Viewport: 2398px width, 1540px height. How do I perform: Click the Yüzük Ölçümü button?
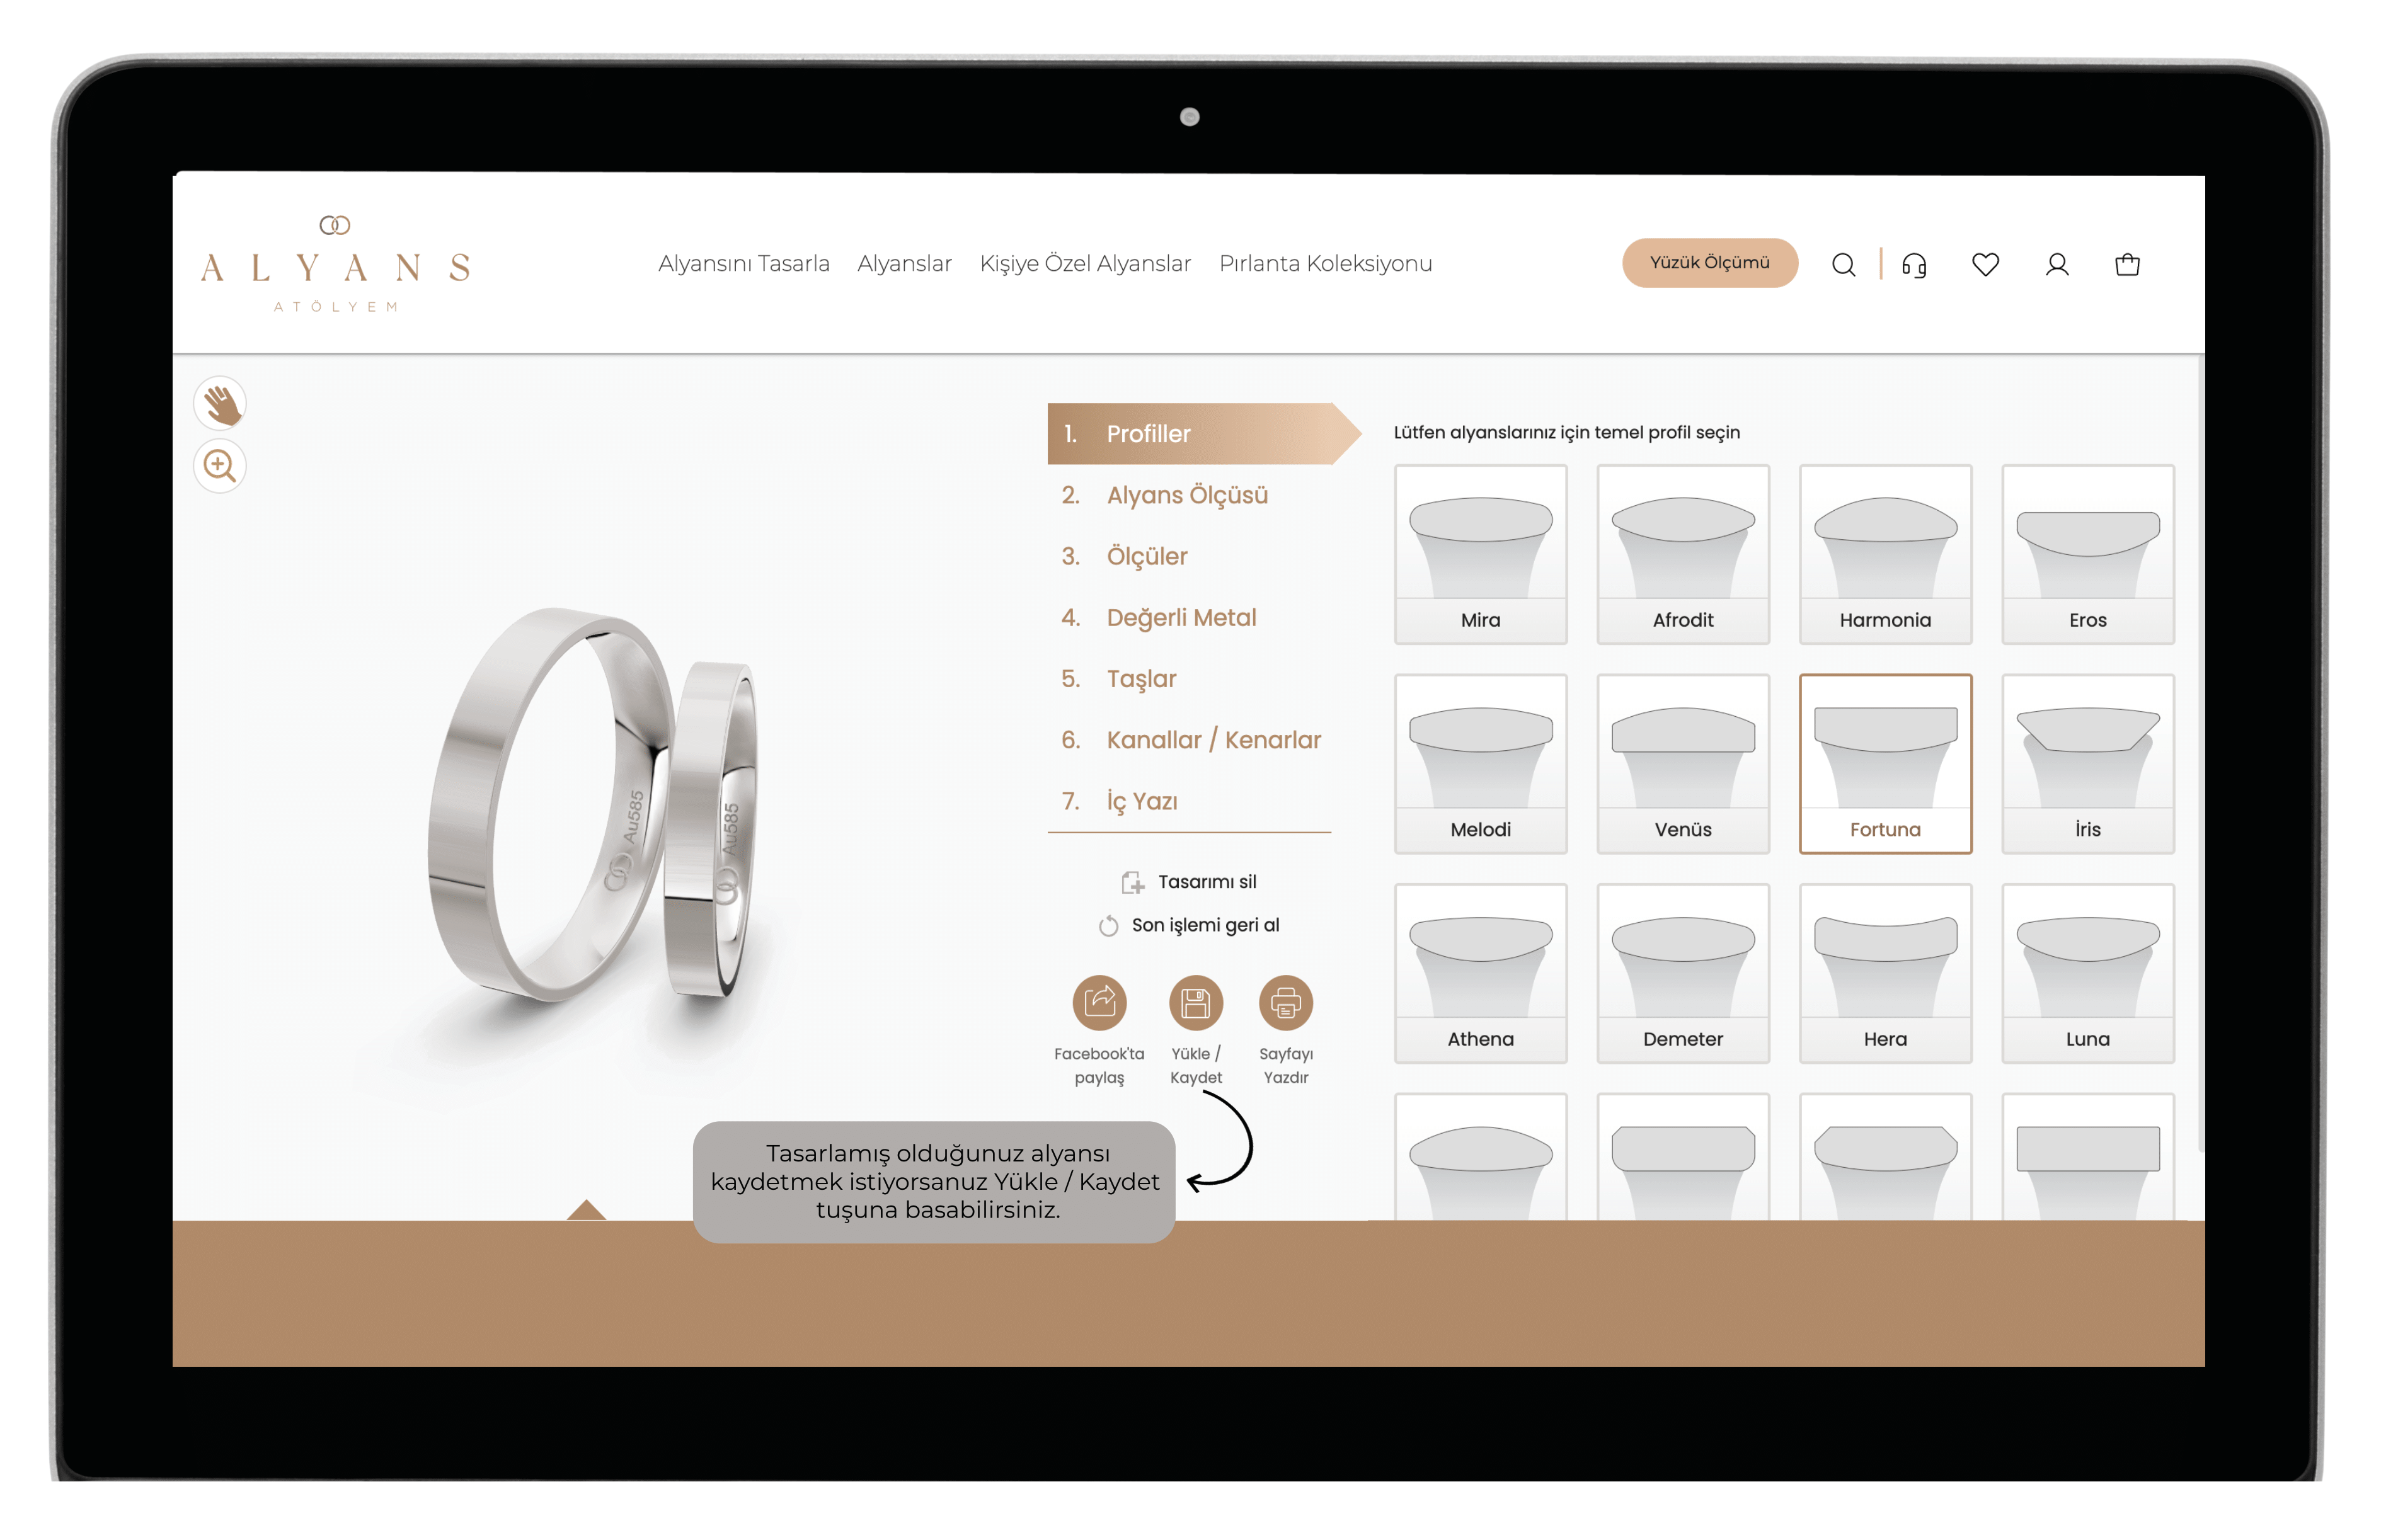pyautogui.click(x=1709, y=264)
